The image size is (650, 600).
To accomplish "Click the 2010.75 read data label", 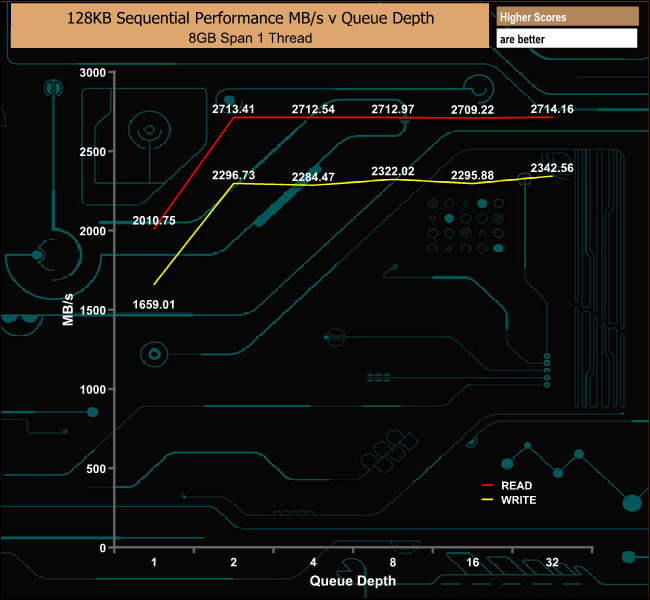I will click(x=154, y=221).
